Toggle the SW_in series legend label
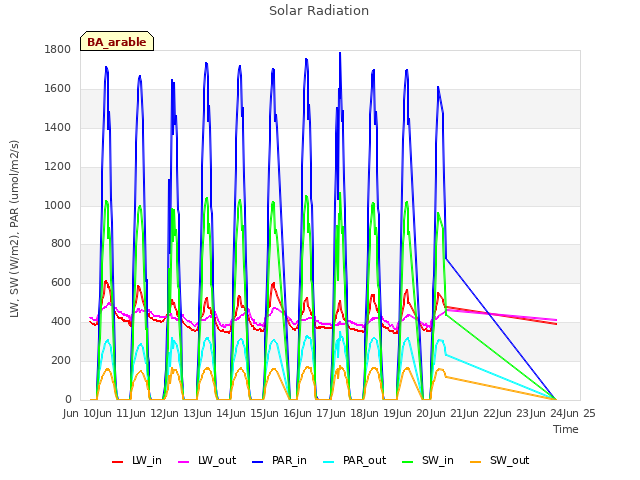This screenshot has height=480, width=640. coord(438,460)
